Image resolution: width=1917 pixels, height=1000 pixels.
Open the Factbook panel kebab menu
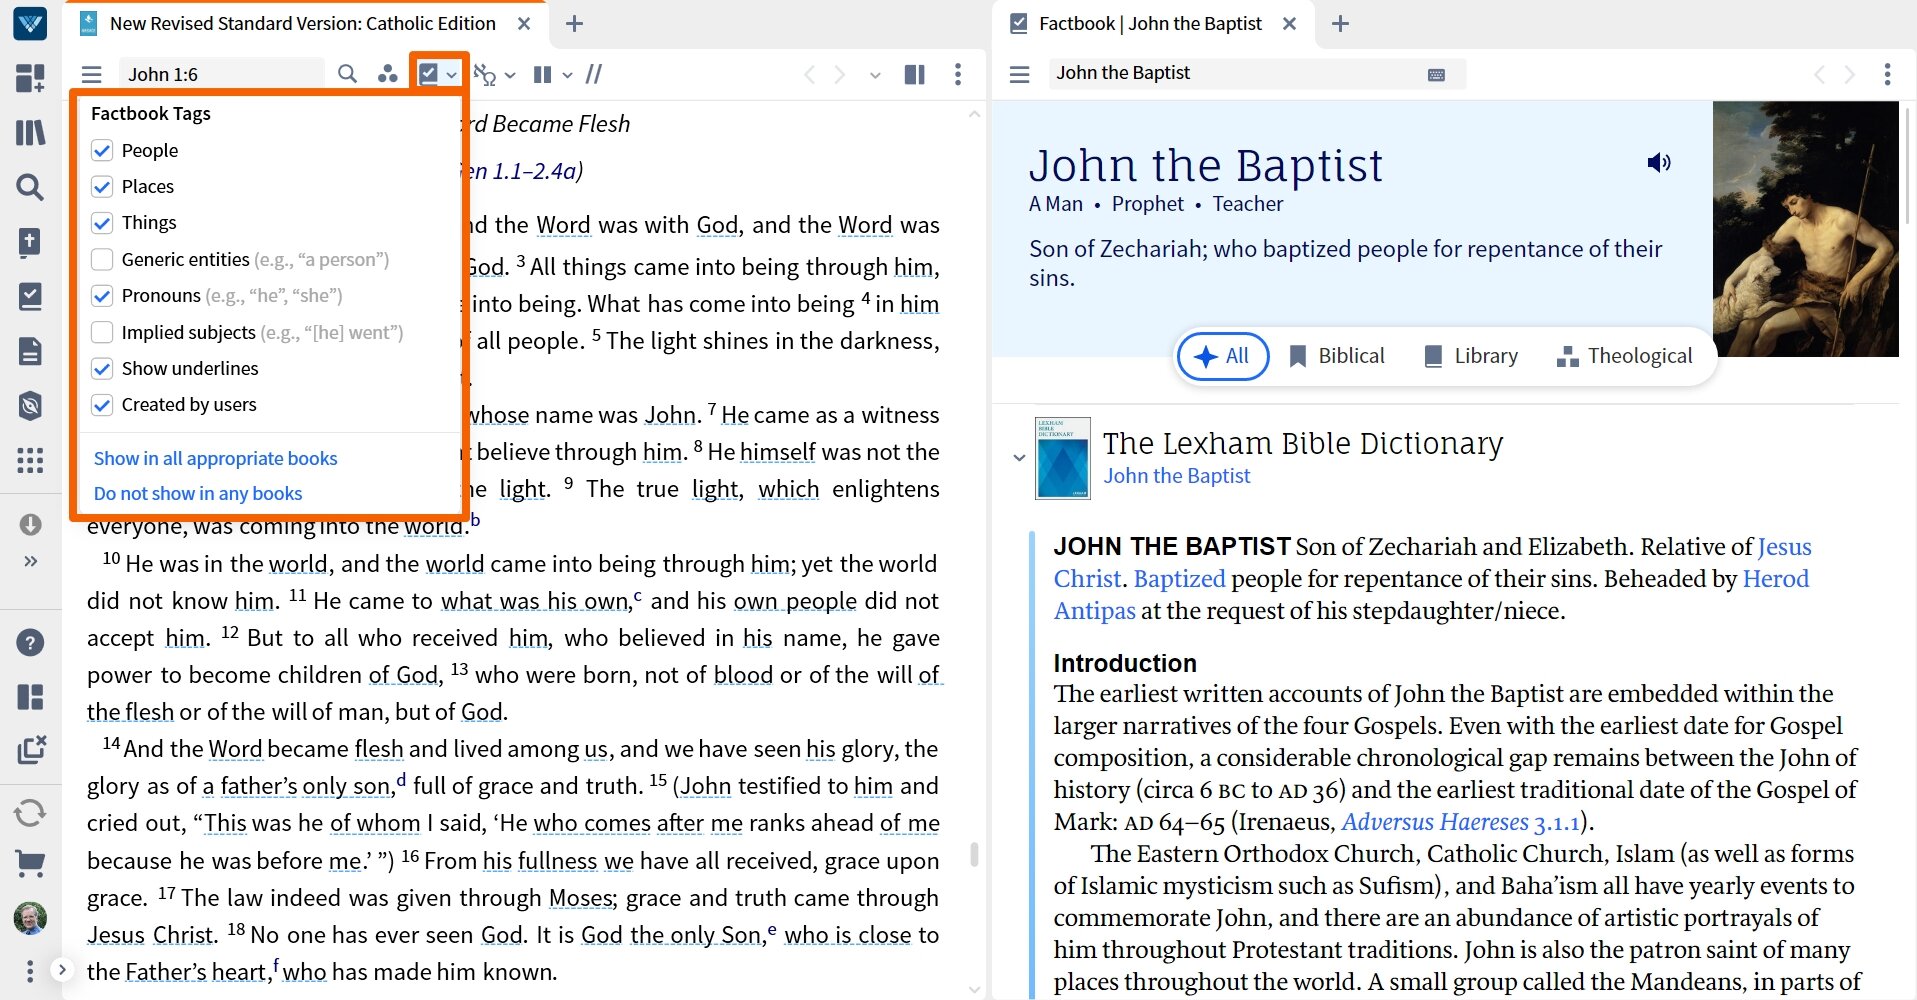pyautogui.click(x=1887, y=74)
